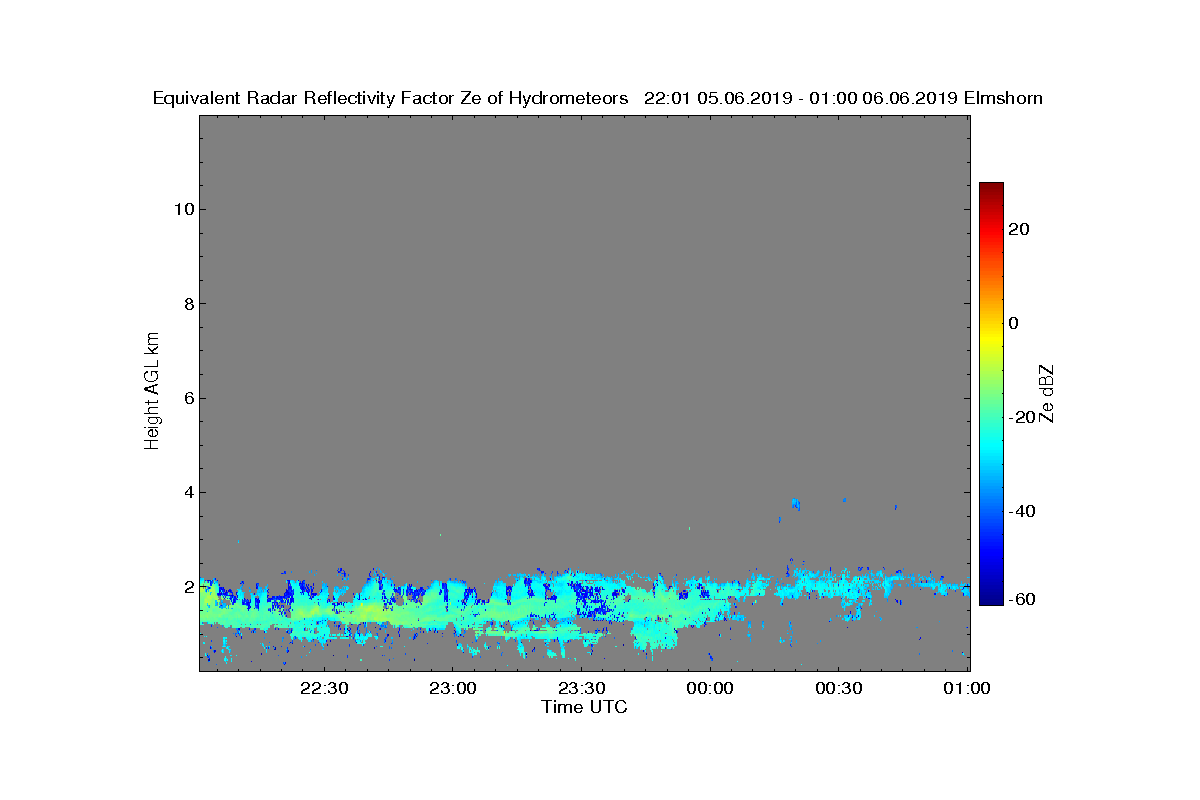Click the plot title text

pos(598,98)
